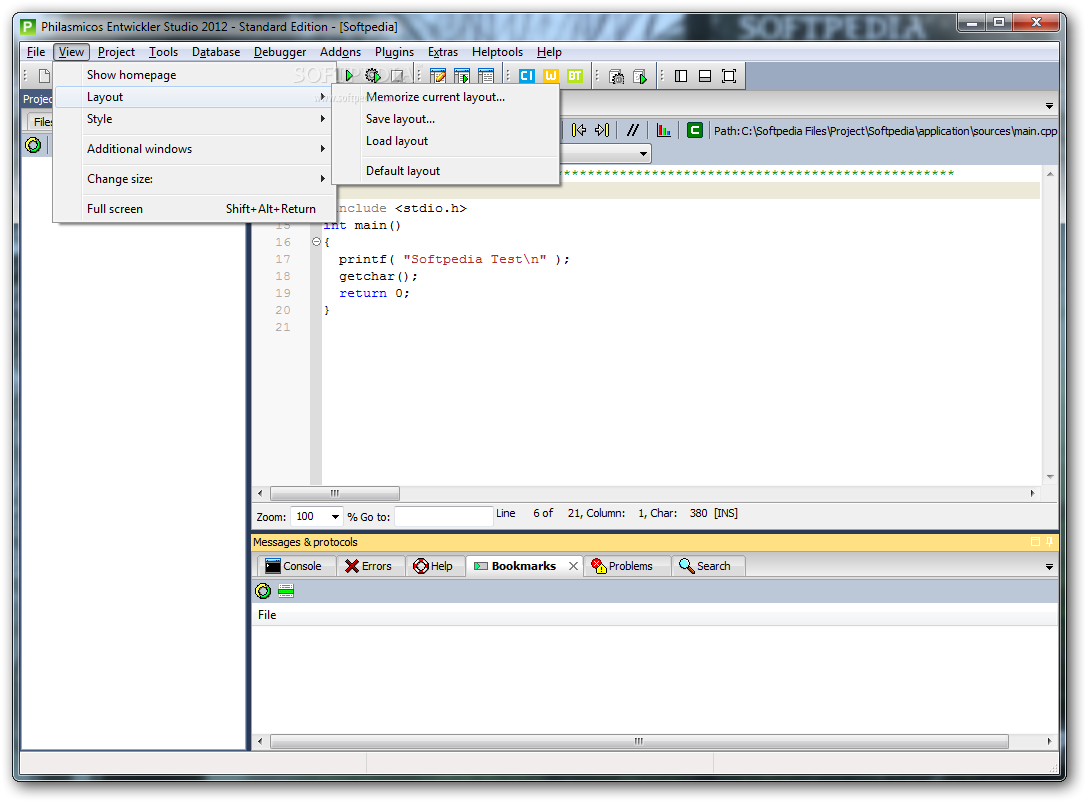
Task: Select Memorize current layout...
Action: point(445,97)
